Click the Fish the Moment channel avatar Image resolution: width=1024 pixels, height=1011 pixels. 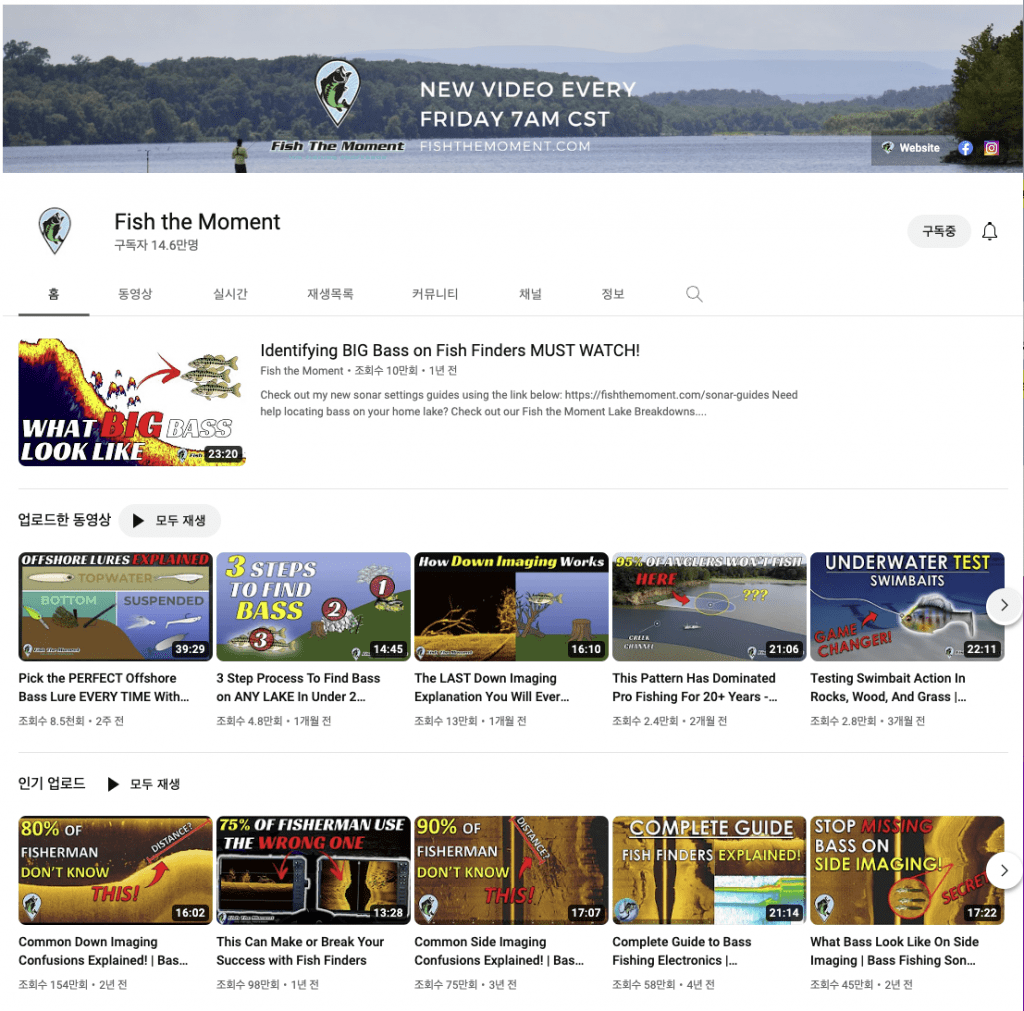[55, 231]
